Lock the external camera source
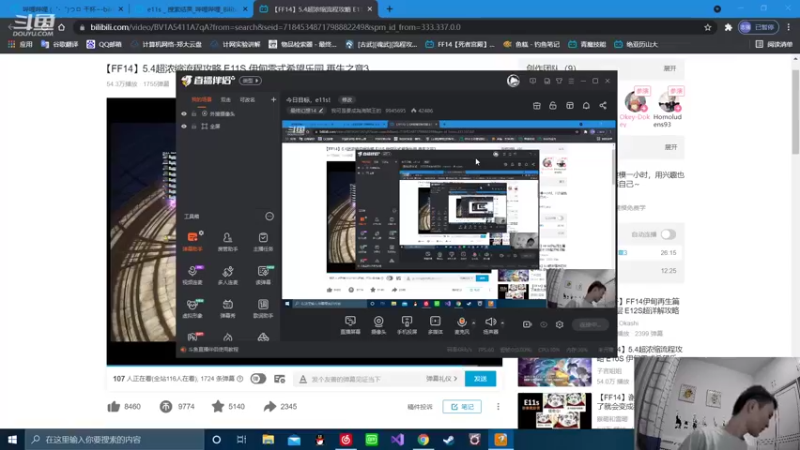Screen dimensions: 800x450 click(194, 114)
